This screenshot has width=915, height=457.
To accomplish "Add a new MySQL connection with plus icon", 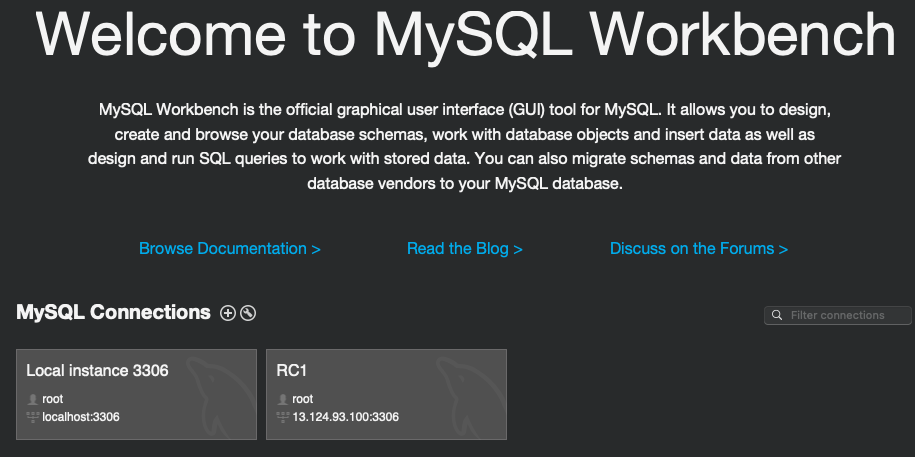I will [228, 313].
